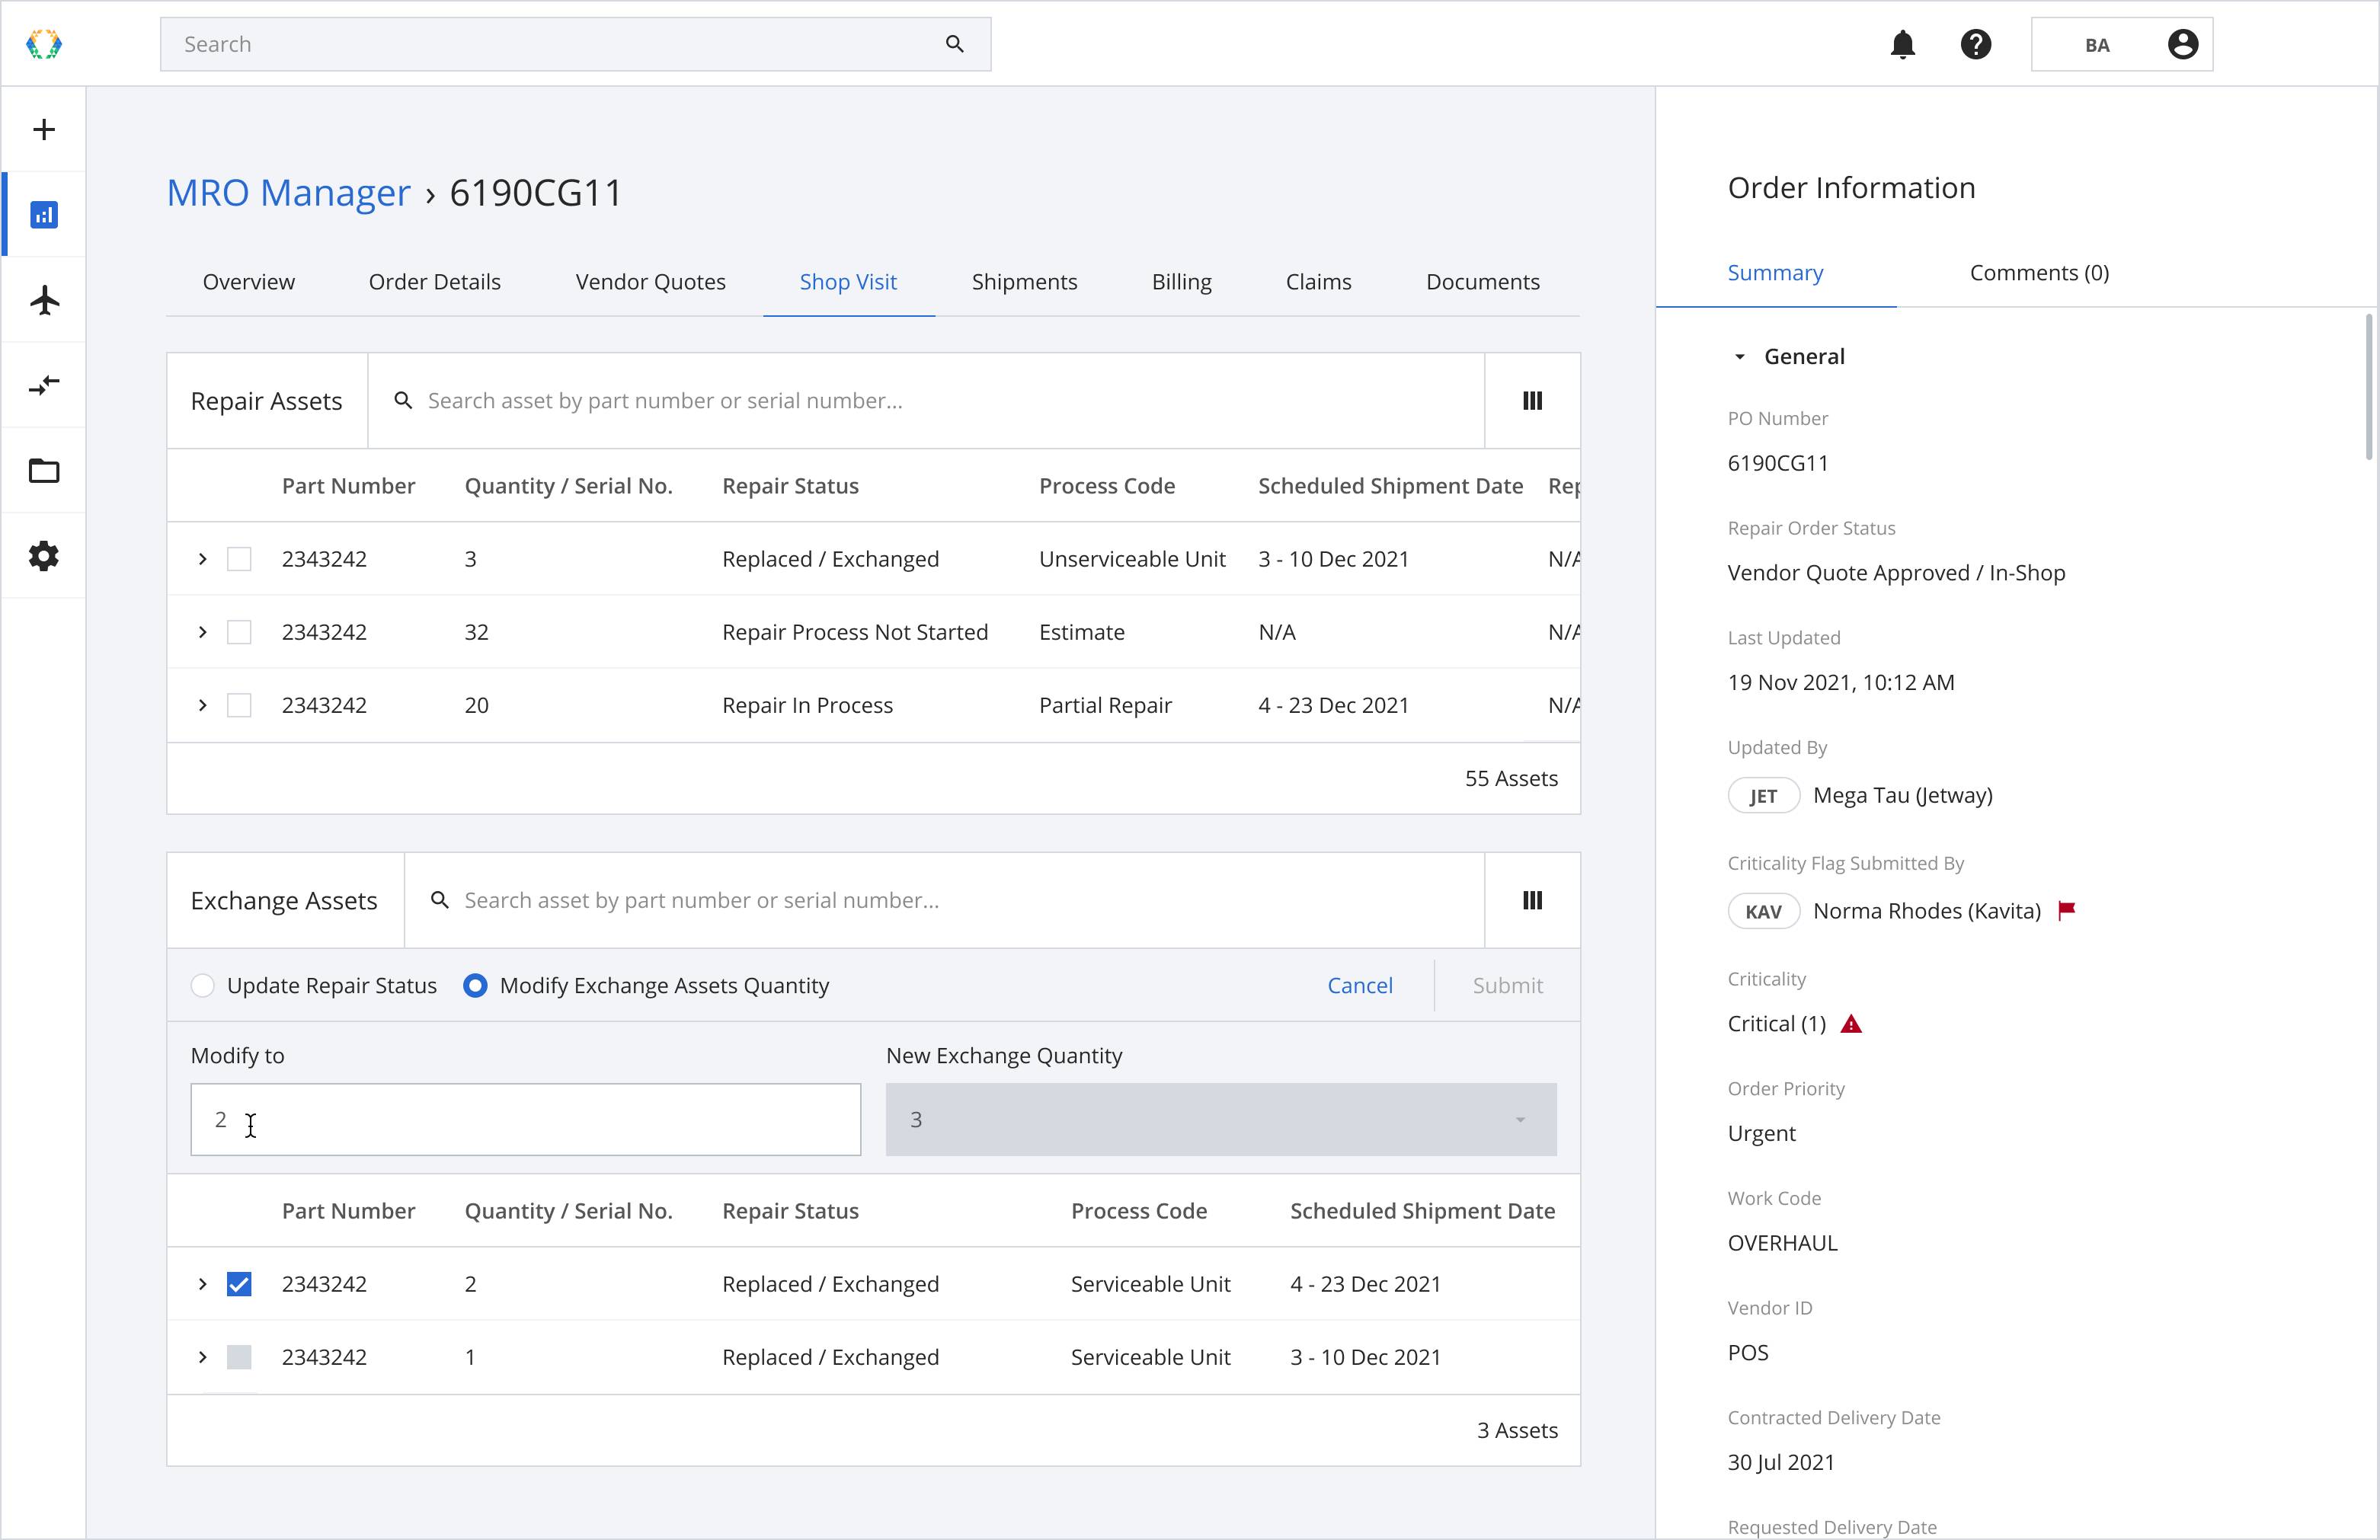
Task: Click the JET badge next to Mega Tau
Action: click(1763, 796)
